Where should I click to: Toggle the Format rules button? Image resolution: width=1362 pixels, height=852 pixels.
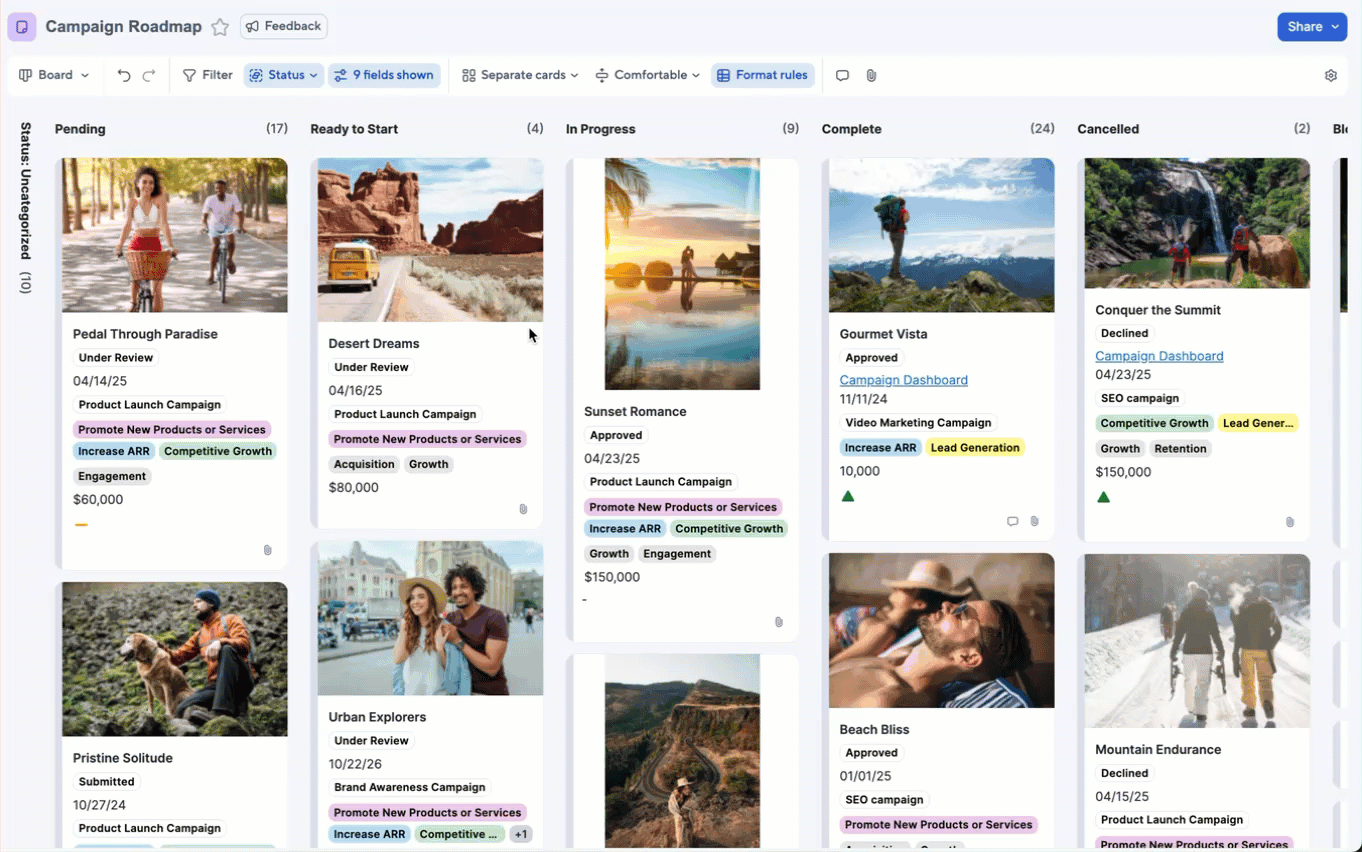pos(762,75)
